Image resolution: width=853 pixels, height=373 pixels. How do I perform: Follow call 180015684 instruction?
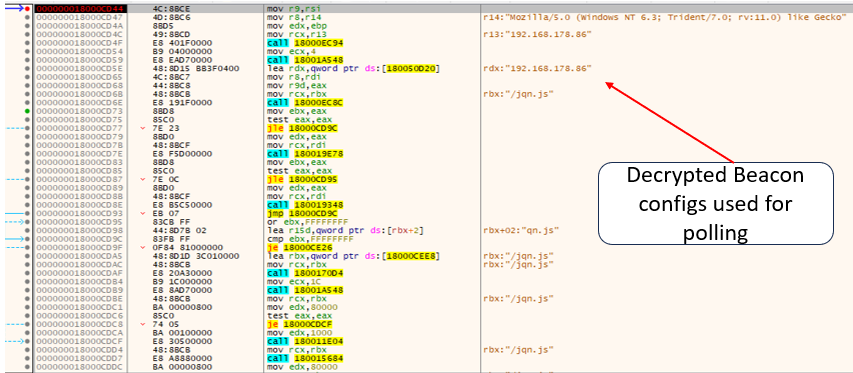pos(305,358)
